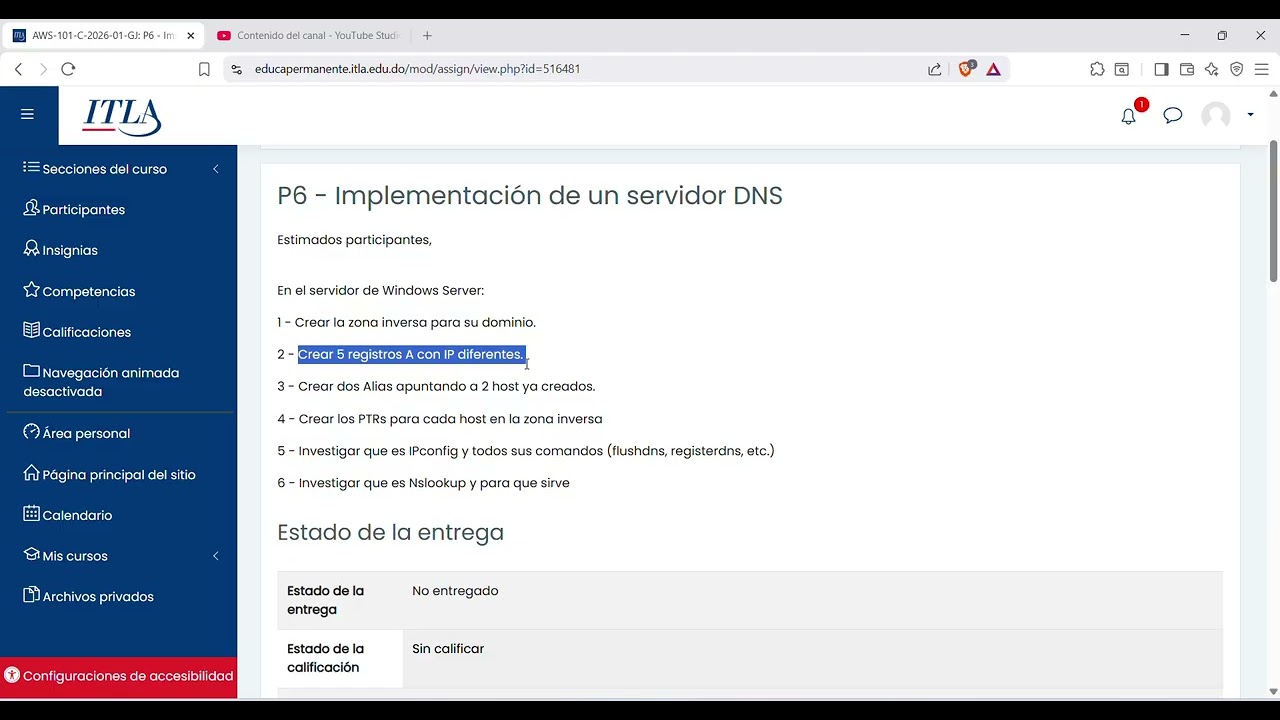
Task: Open Área personal dashboard
Action: coord(77,433)
